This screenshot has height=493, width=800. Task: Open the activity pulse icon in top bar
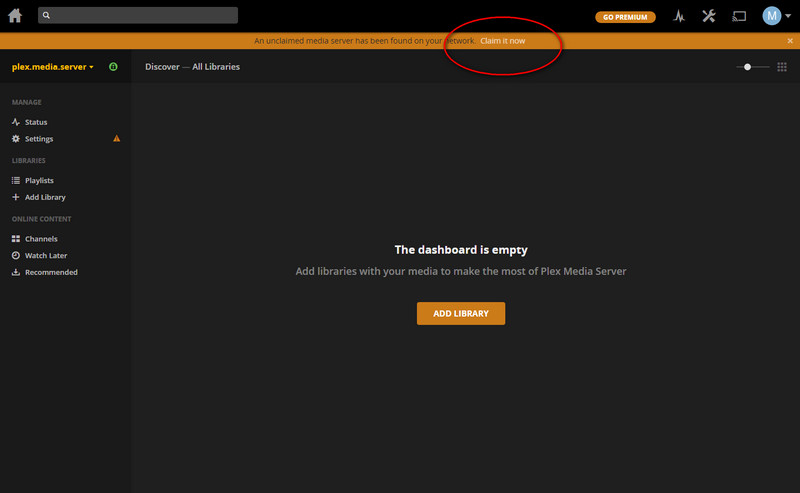coord(679,16)
